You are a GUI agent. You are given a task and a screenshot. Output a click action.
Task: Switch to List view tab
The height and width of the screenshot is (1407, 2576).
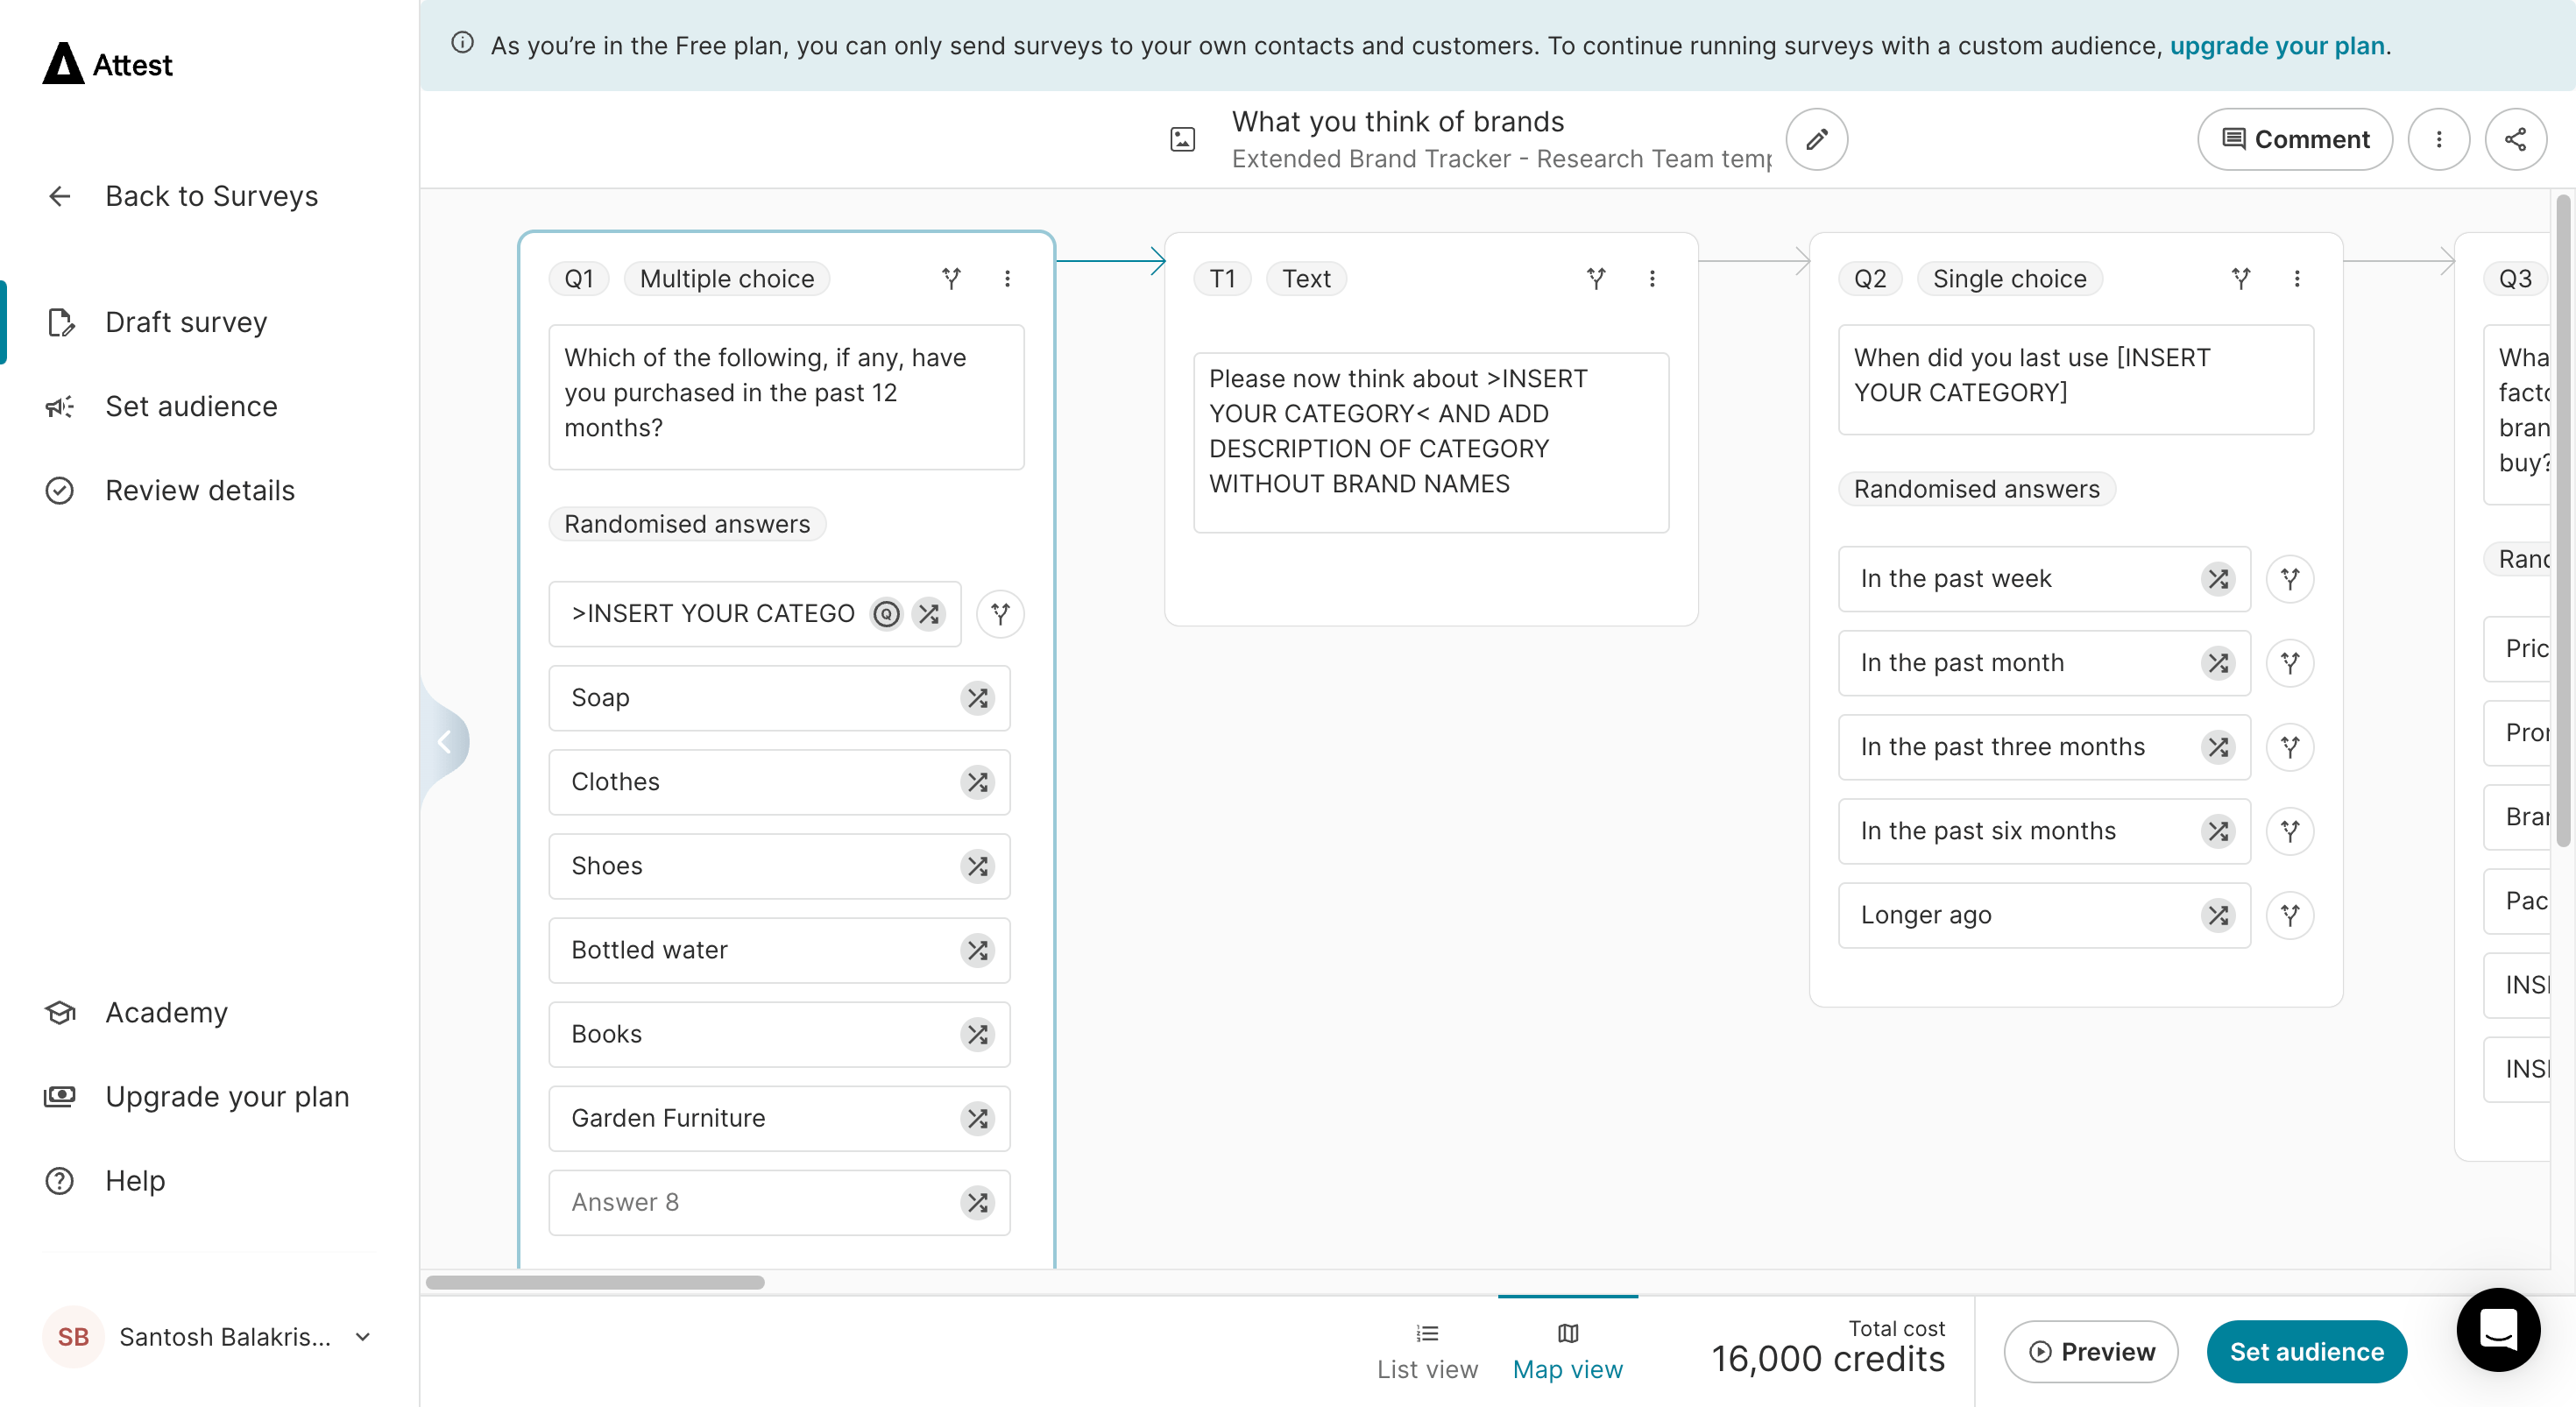click(1426, 1351)
